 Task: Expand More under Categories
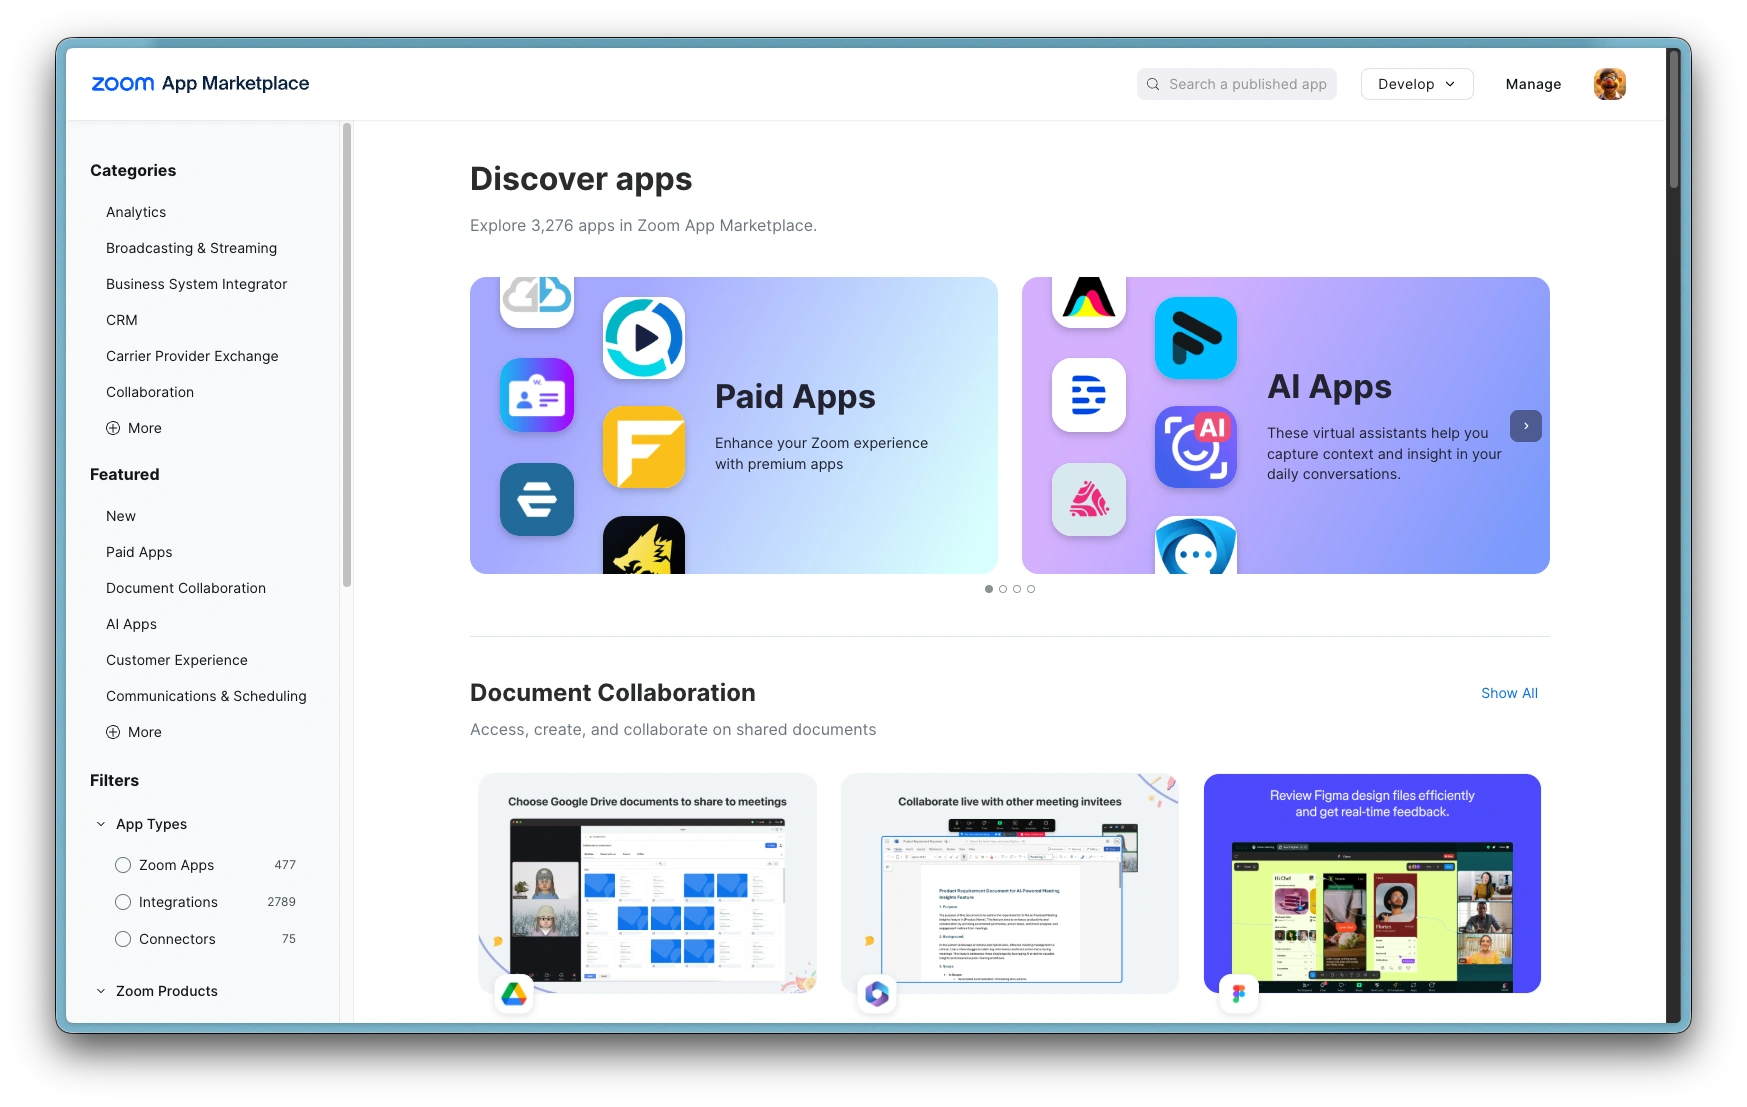(x=134, y=428)
